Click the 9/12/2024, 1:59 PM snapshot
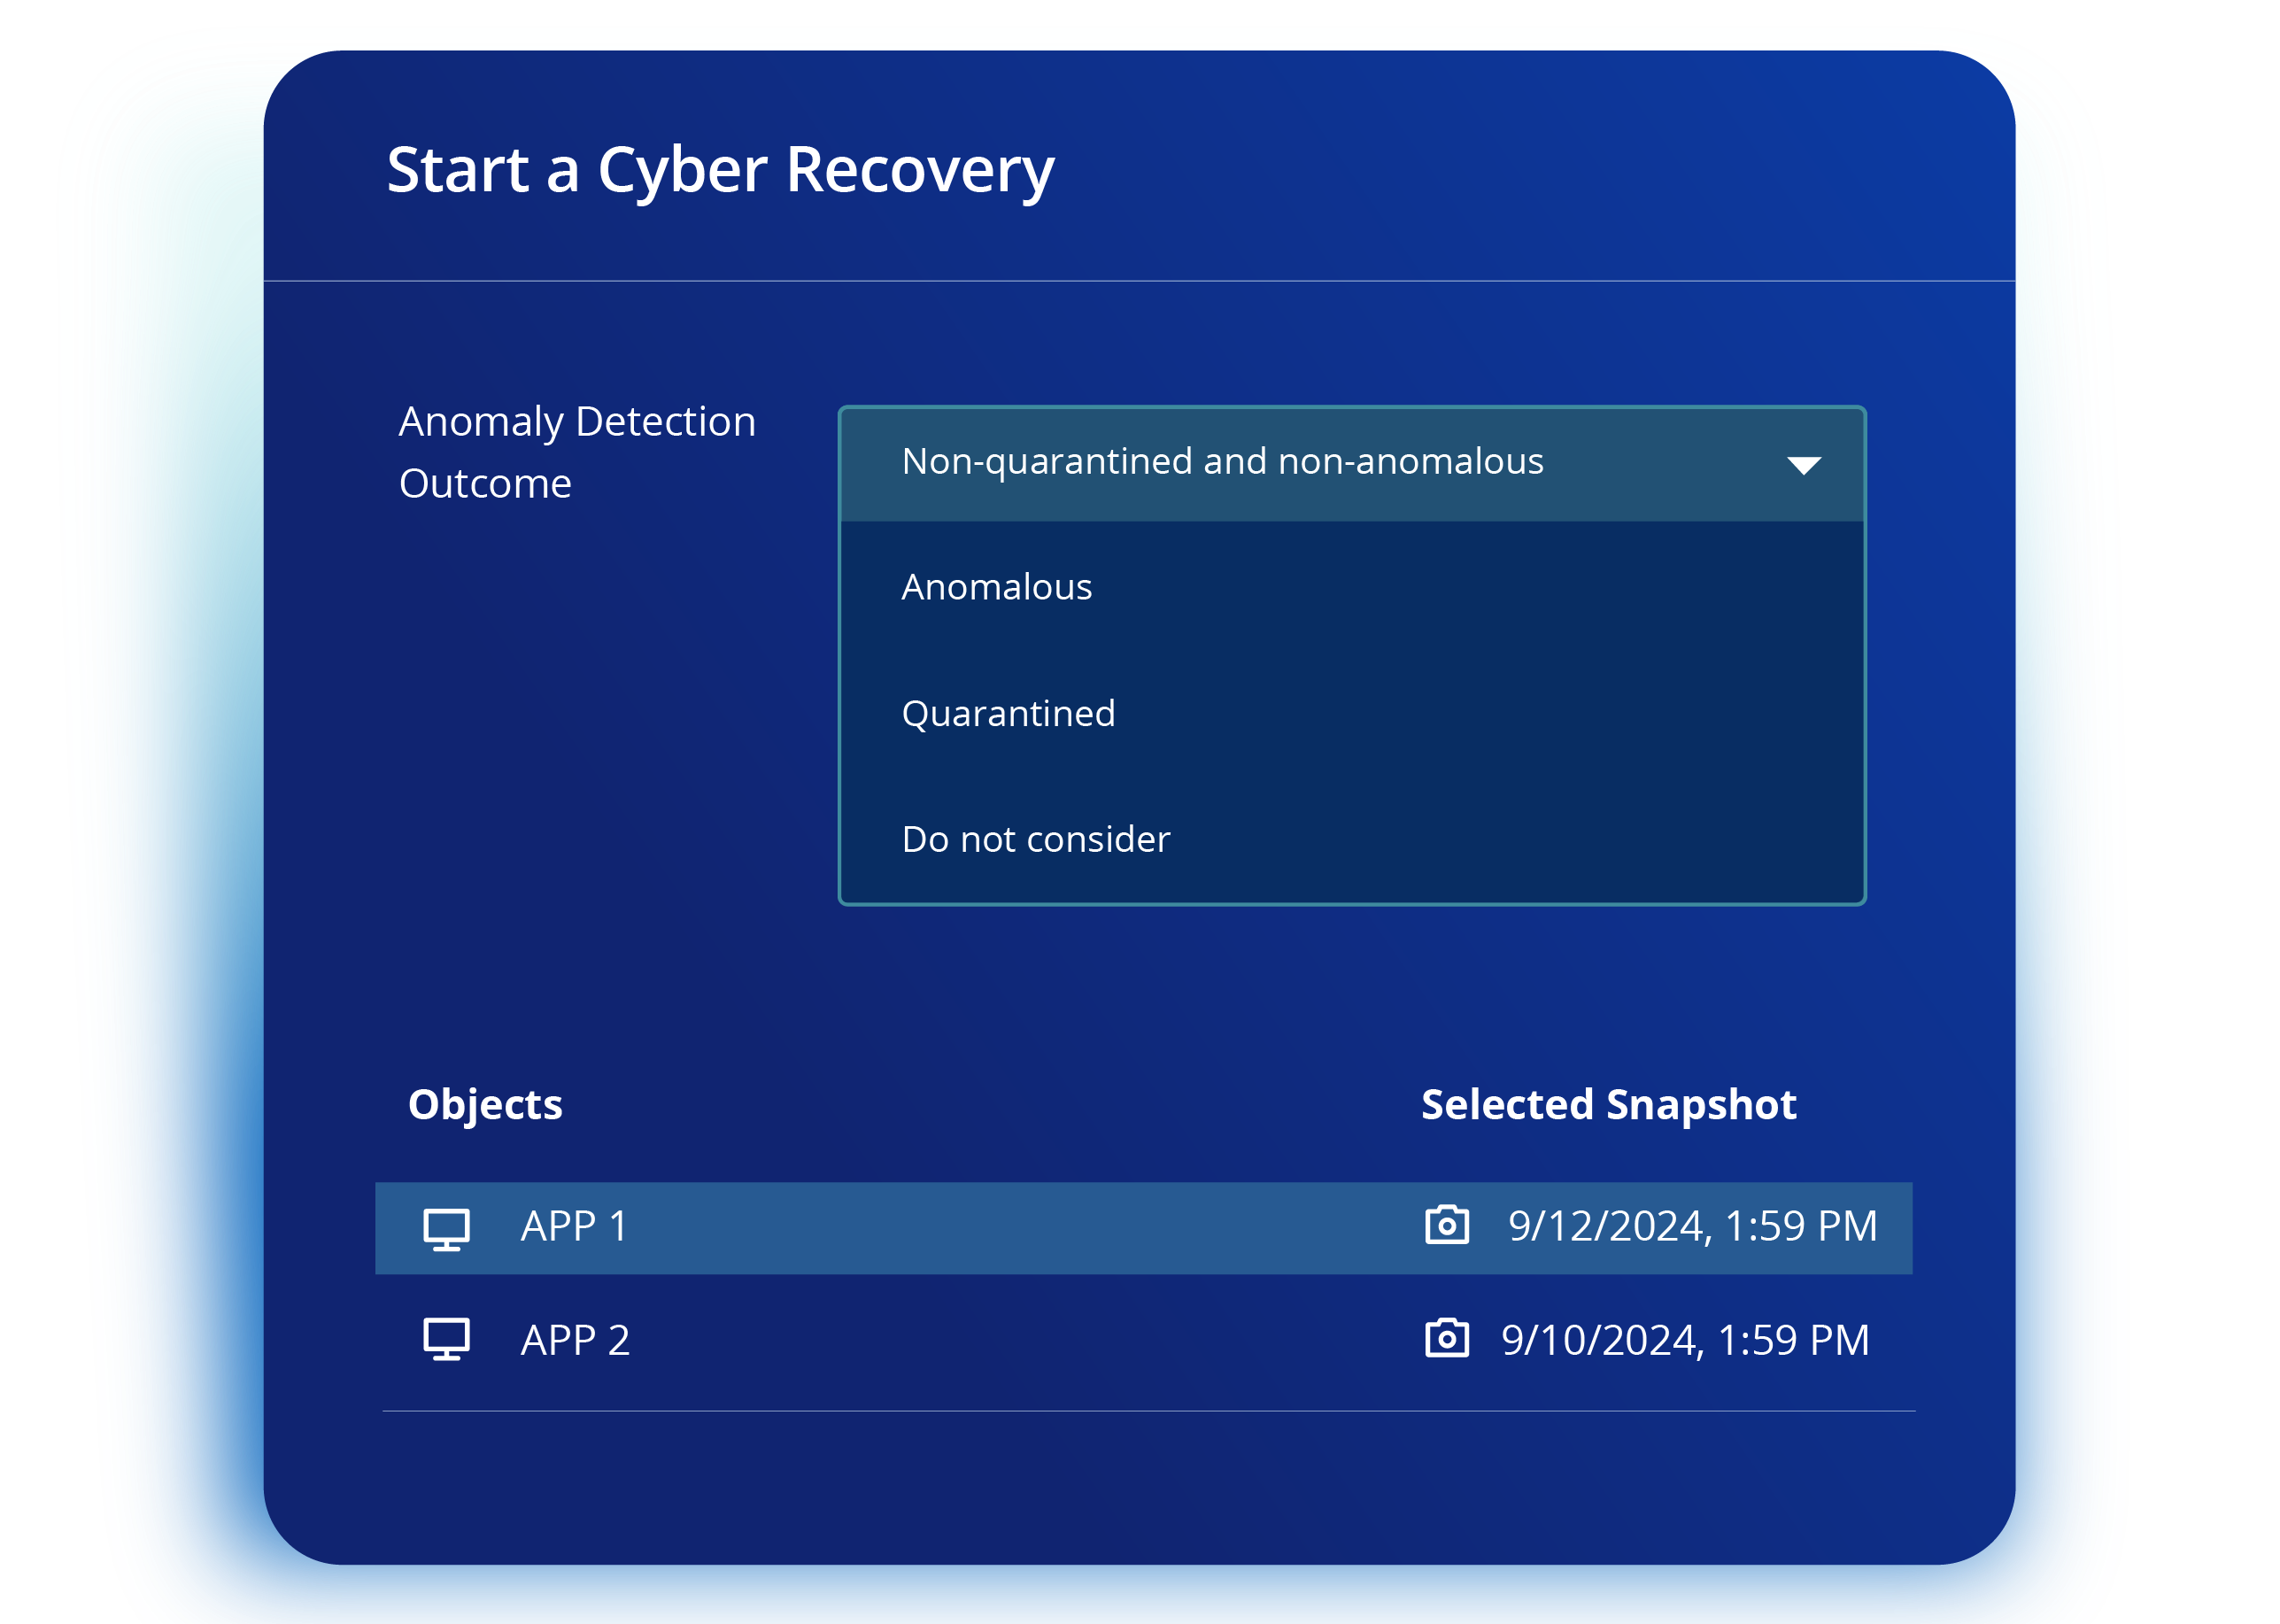The width and height of the screenshot is (2280, 1624). (1692, 1227)
